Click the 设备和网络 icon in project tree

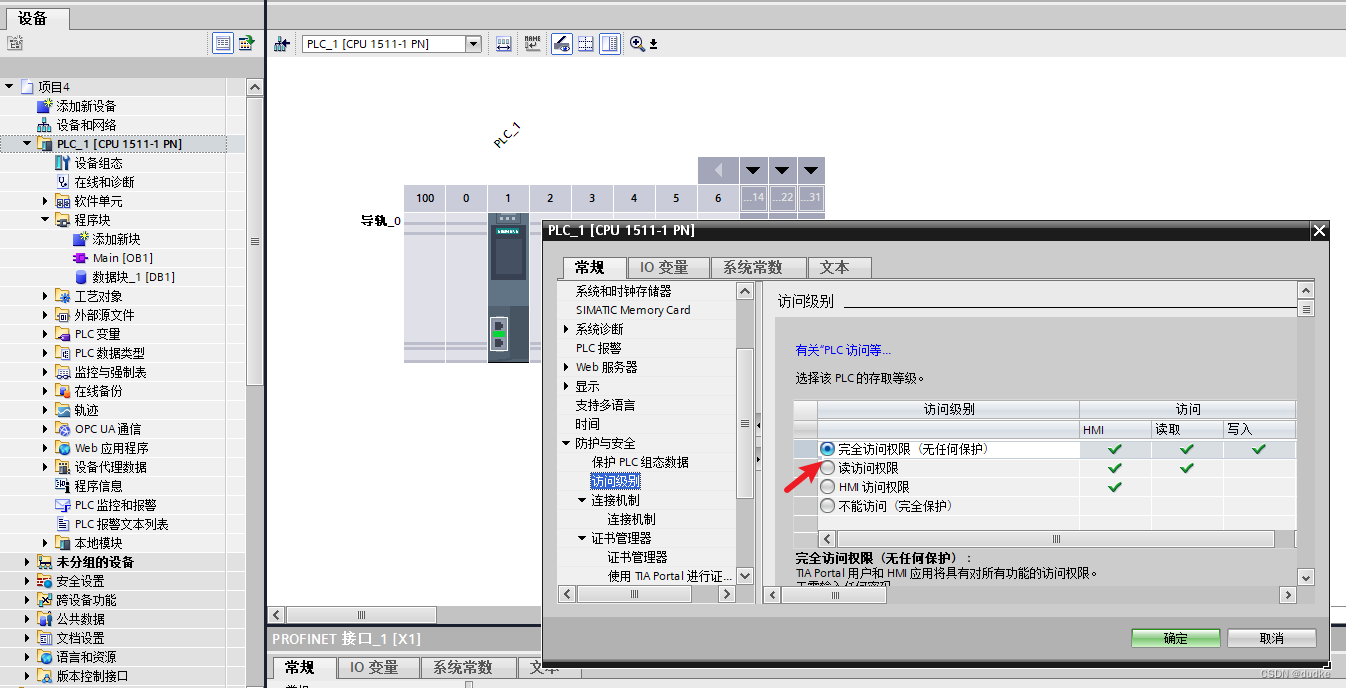(44, 125)
